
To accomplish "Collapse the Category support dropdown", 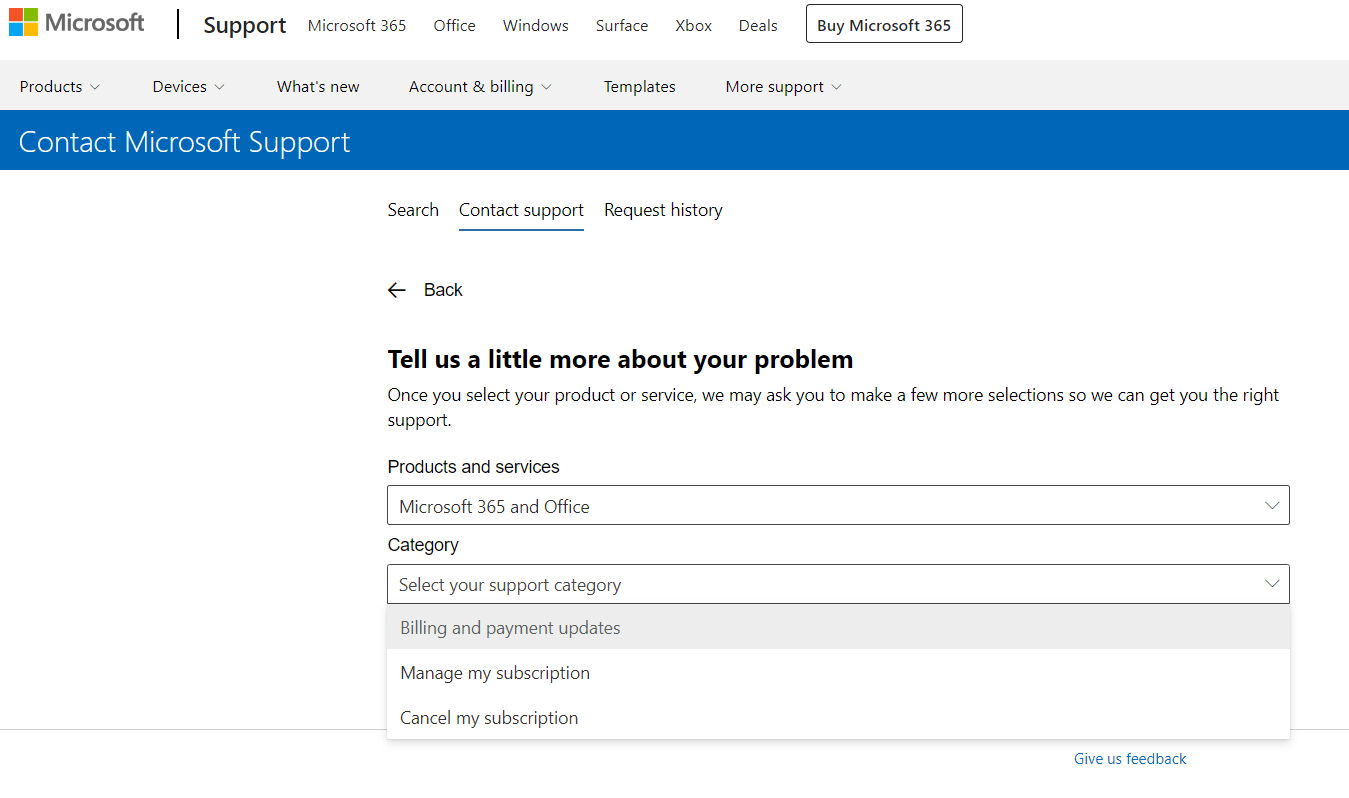I will coord(838,584).
